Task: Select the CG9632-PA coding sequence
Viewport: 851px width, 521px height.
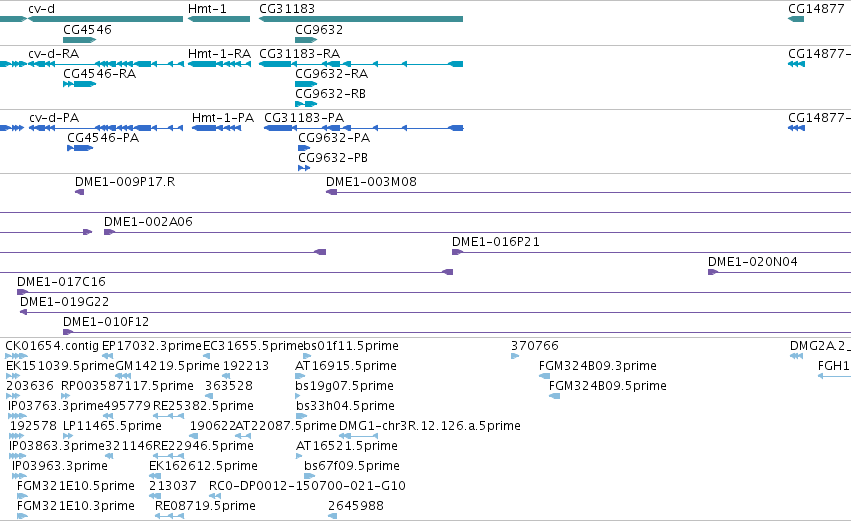Action: 304,148
